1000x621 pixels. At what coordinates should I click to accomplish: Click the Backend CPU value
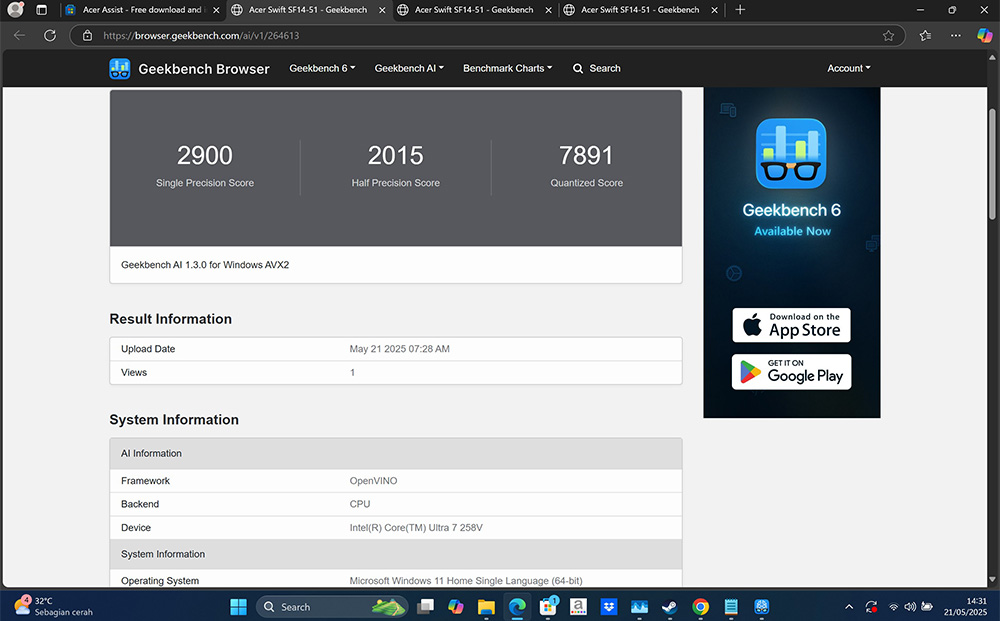tap(360, 504)
